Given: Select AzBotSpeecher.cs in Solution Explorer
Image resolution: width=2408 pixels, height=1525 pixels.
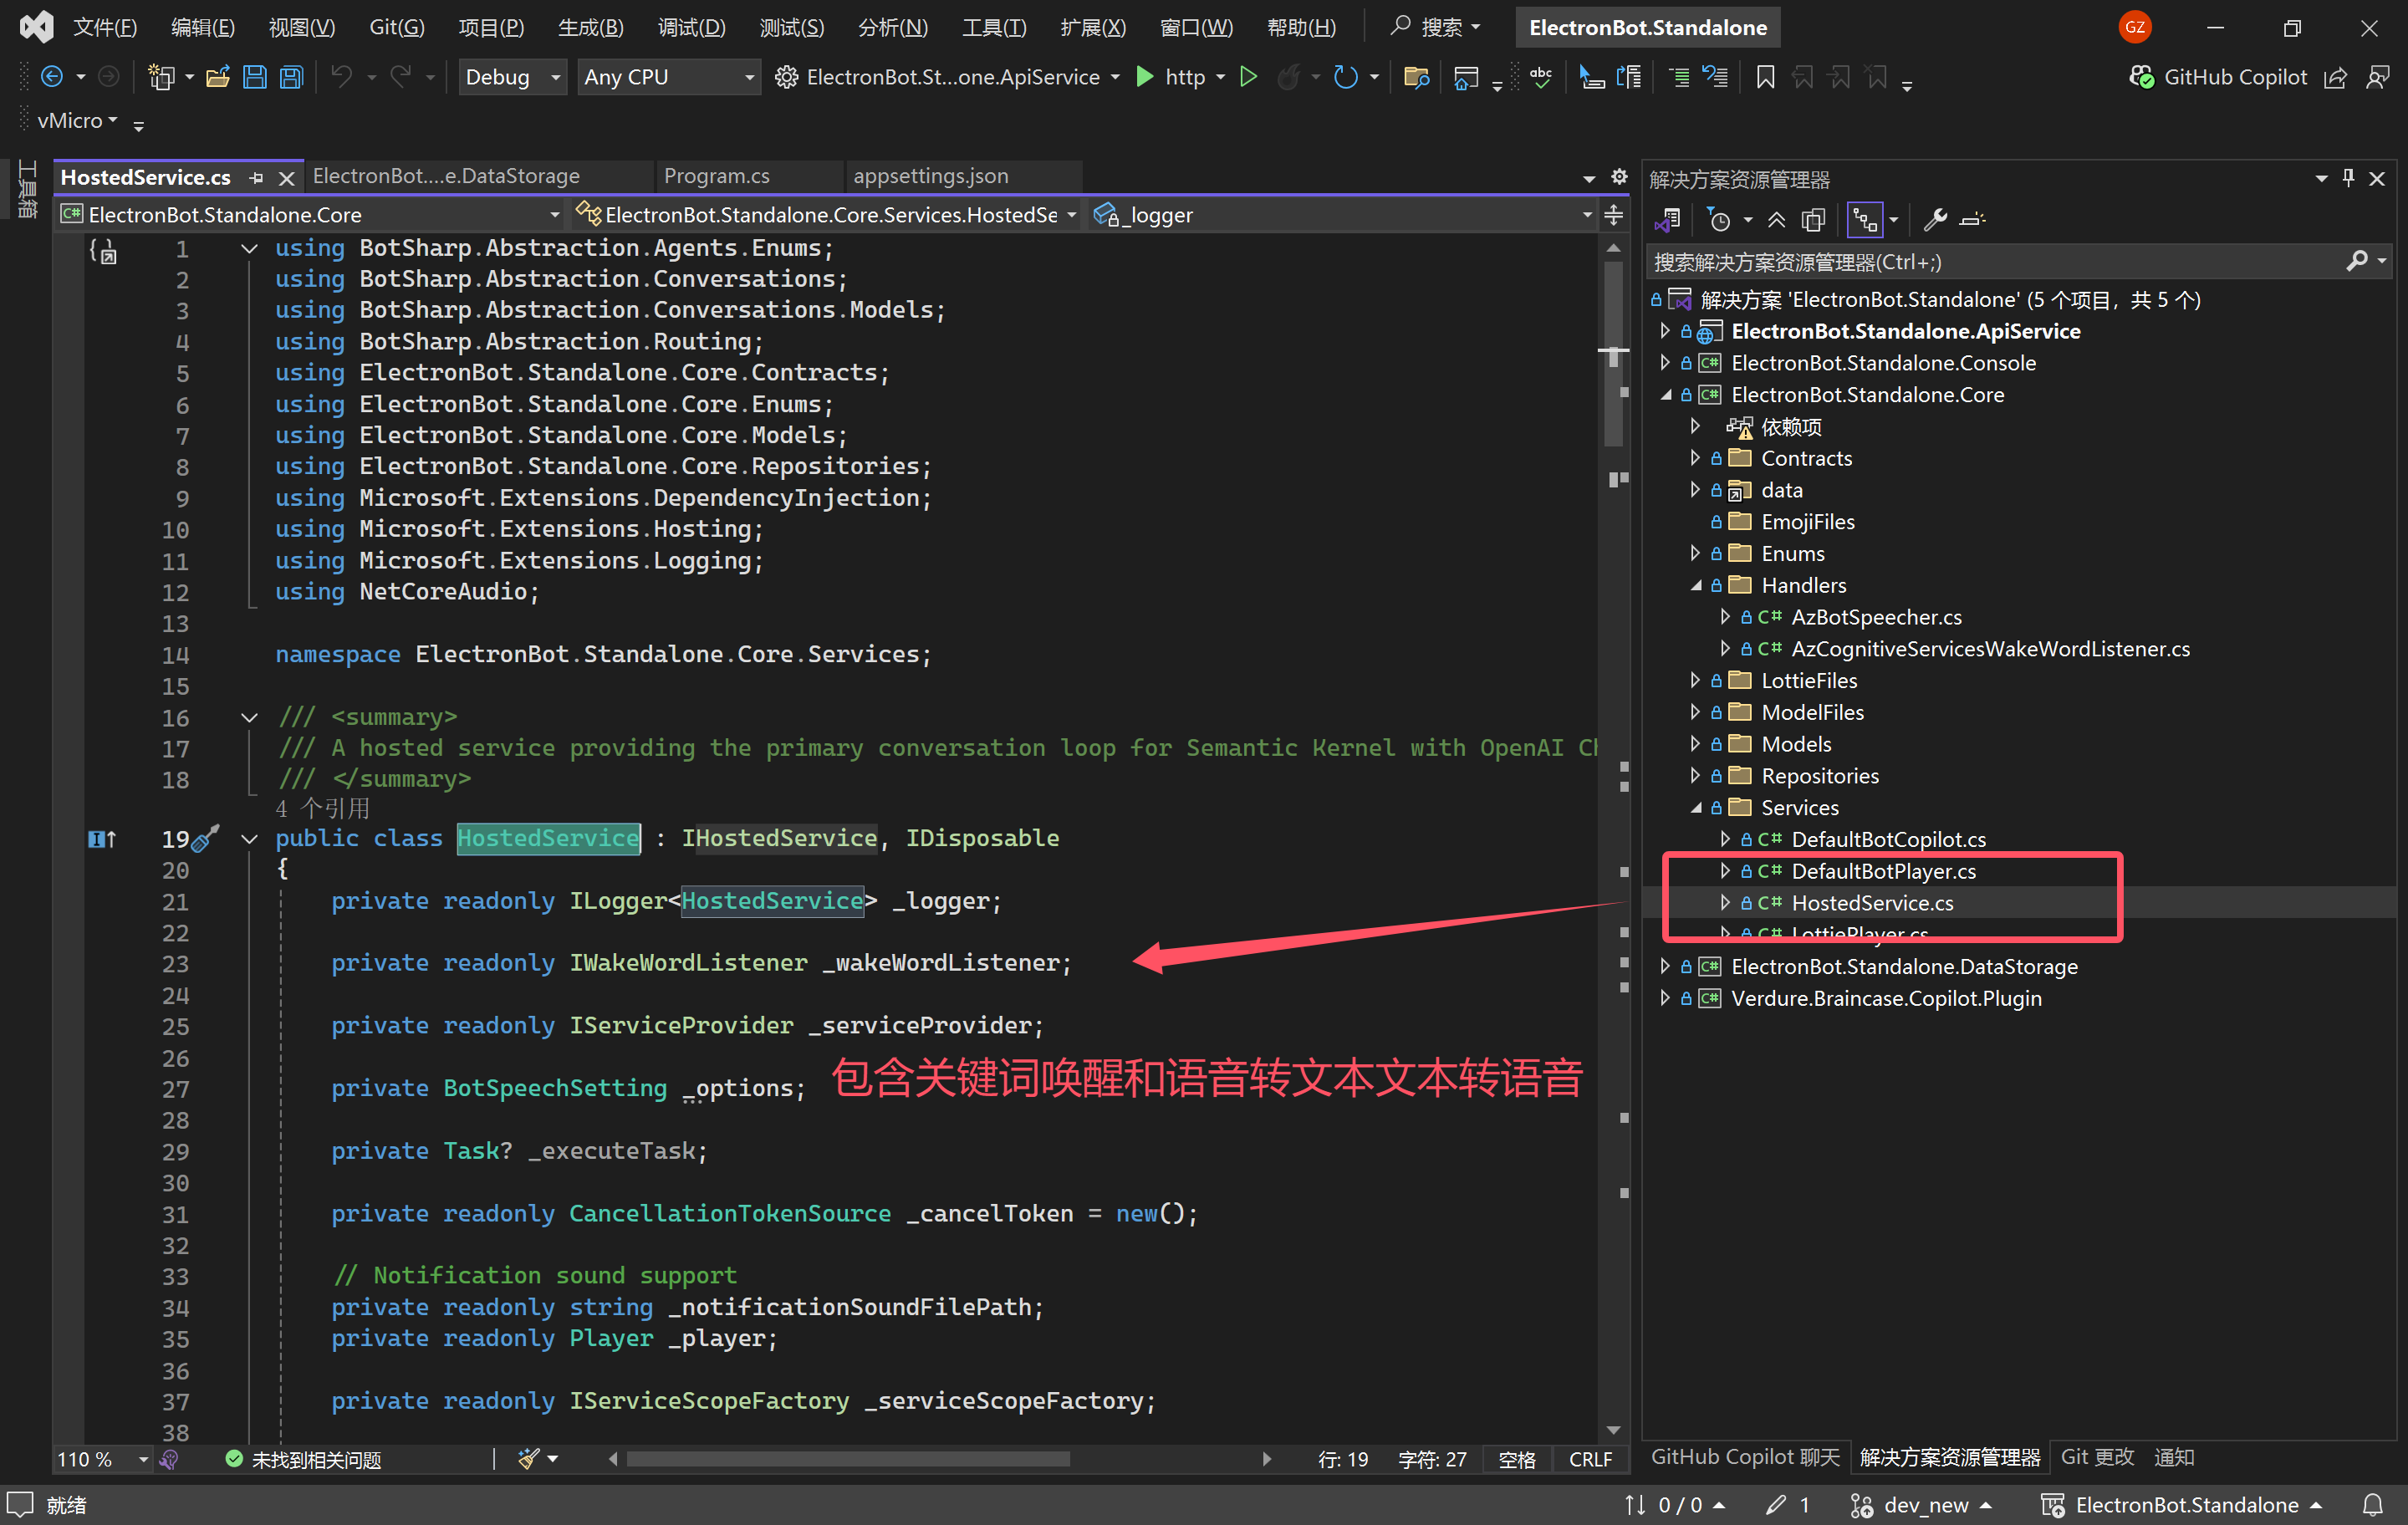Looking at the screenshot, I should 1875,618.
